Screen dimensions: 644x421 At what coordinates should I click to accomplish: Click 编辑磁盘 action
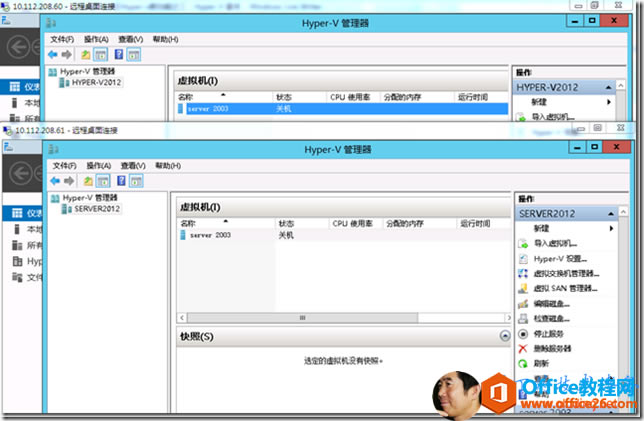pos(544,304)
